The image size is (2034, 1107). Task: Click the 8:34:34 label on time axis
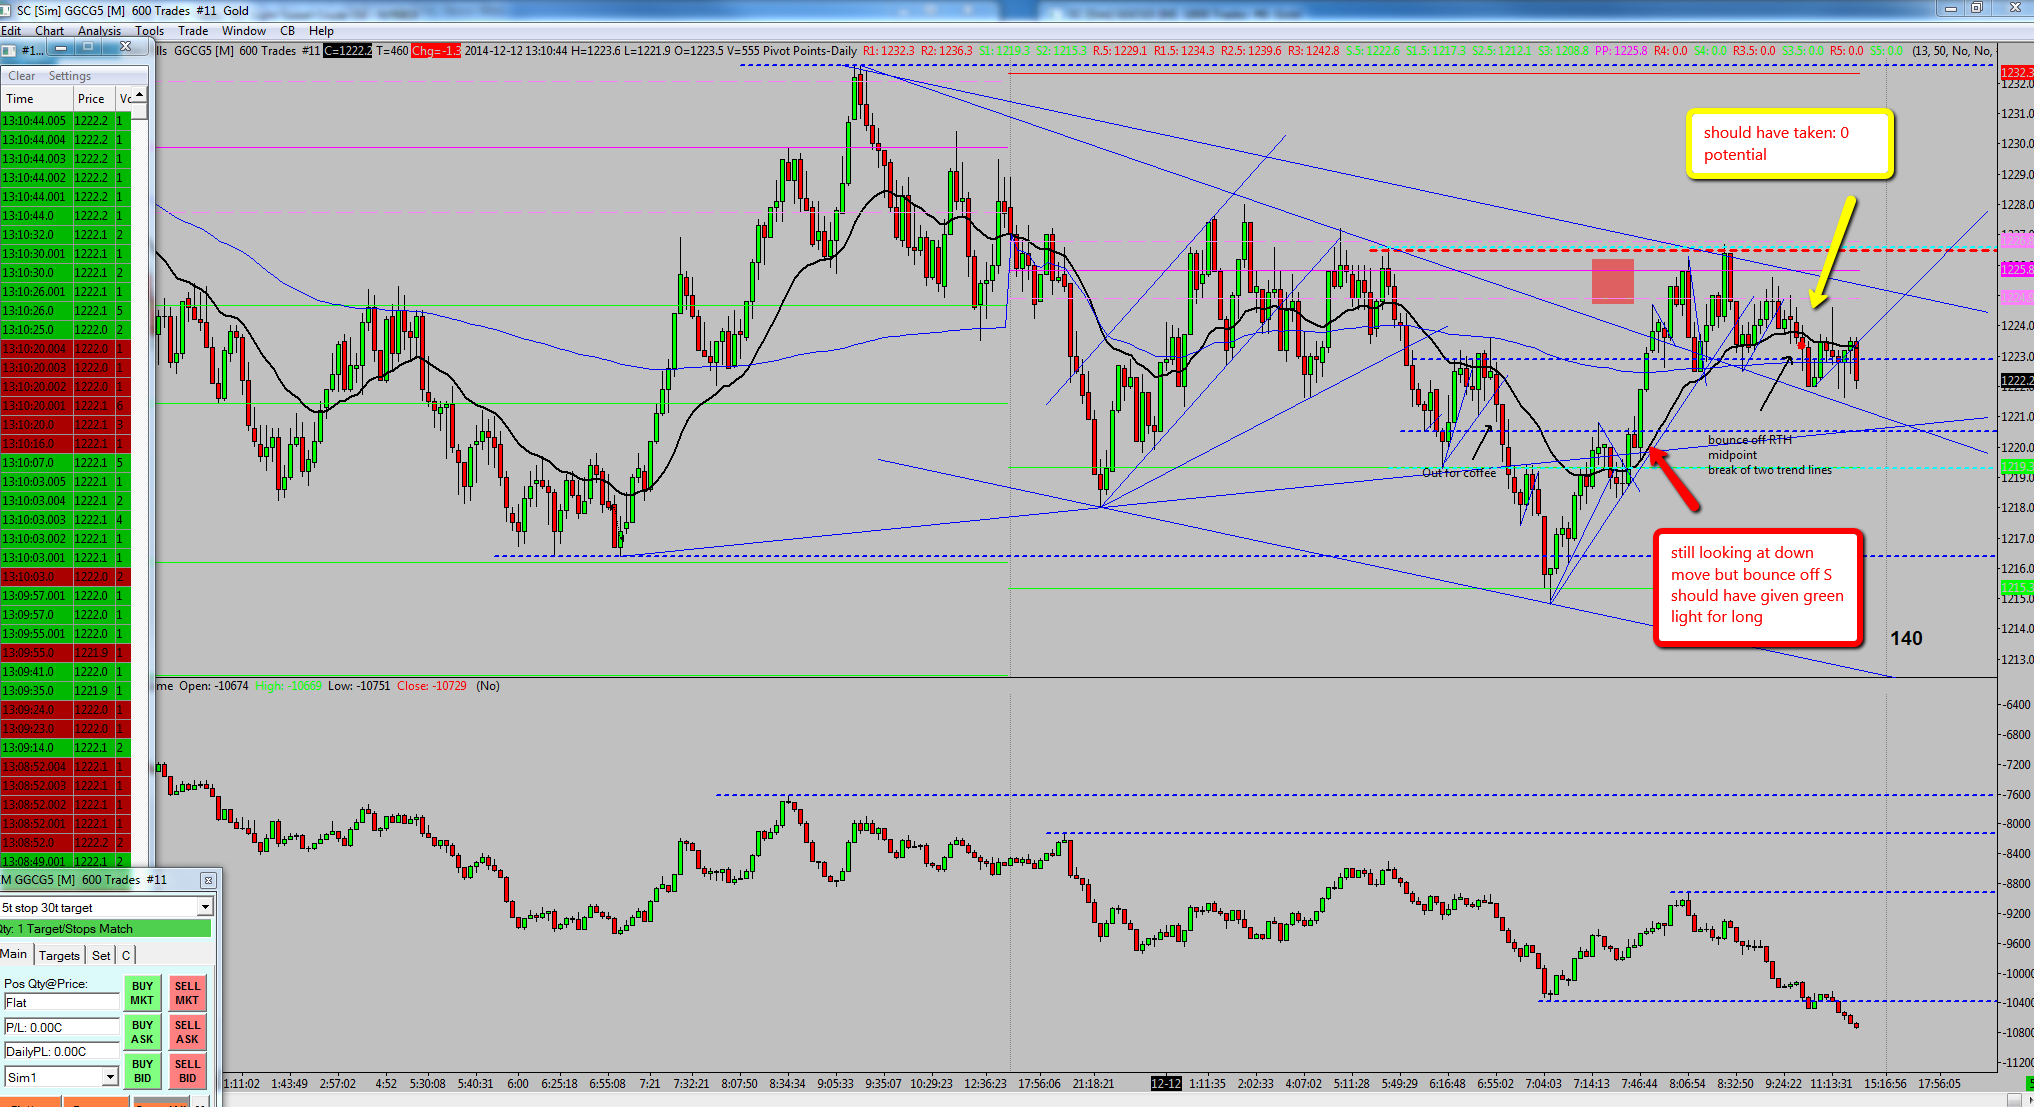(788, 1083)
